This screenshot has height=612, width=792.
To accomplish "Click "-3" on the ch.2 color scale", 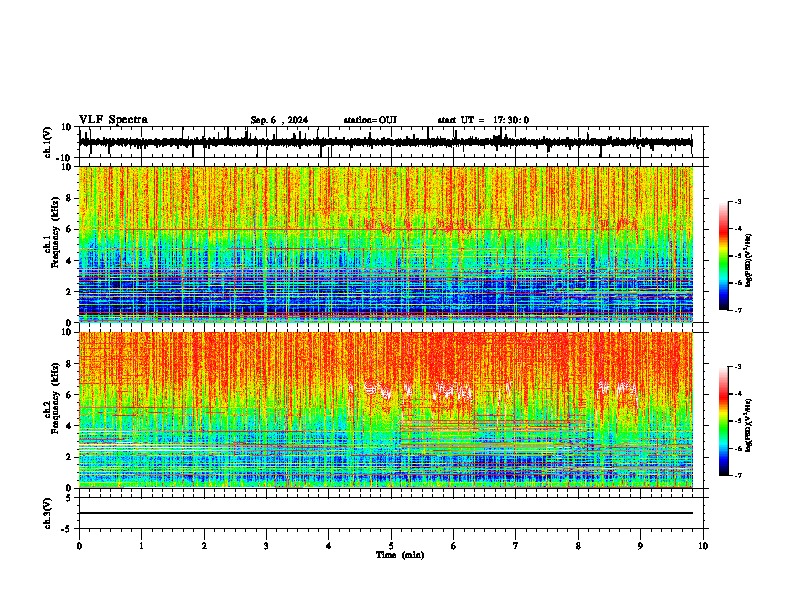I will pyautogui.click(x=737, y=367).
